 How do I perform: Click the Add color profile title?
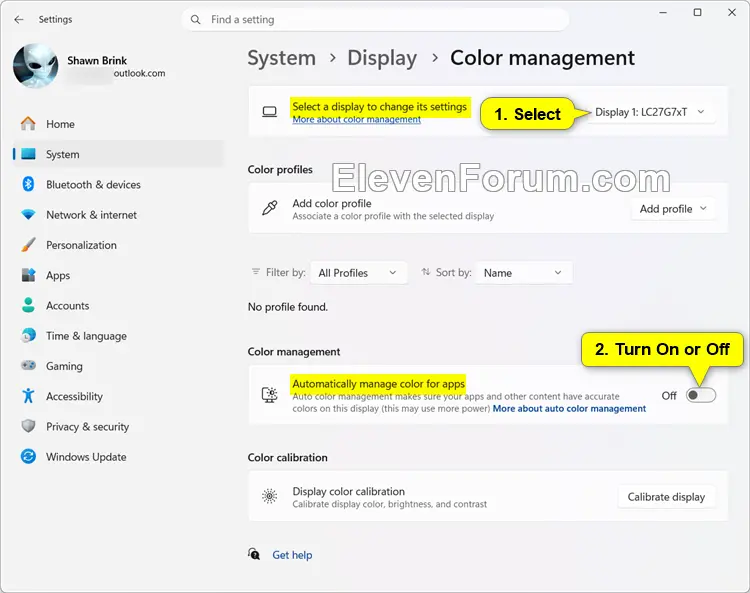pos(331,203)
